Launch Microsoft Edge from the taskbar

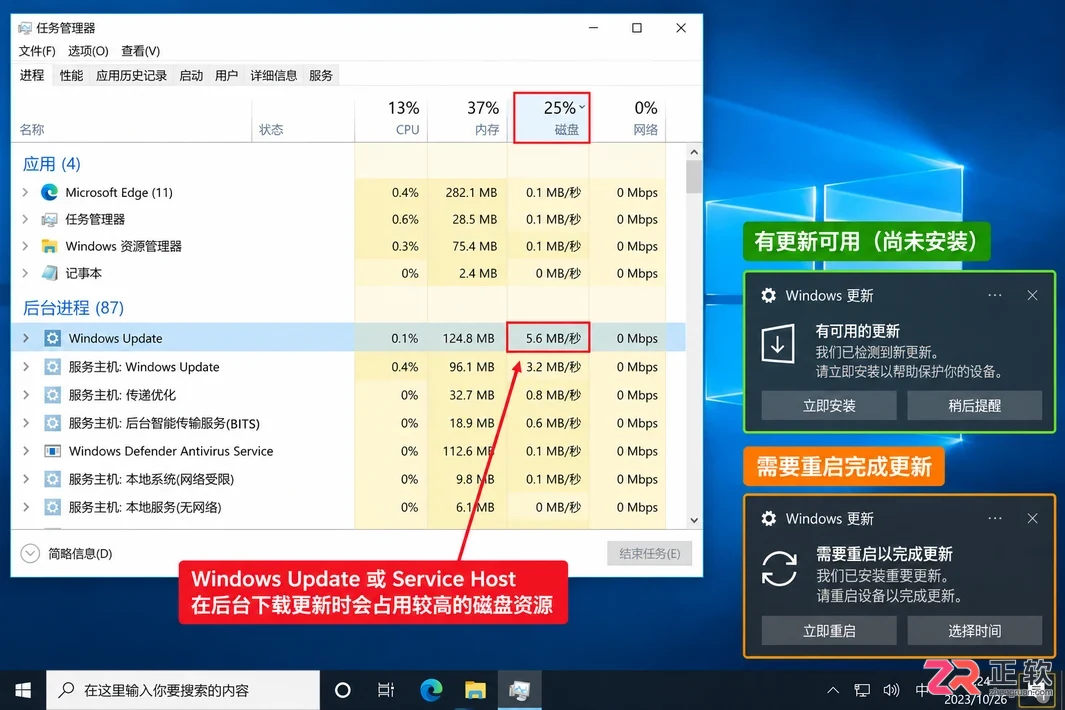pyautogui.click(x=431, y=690)
